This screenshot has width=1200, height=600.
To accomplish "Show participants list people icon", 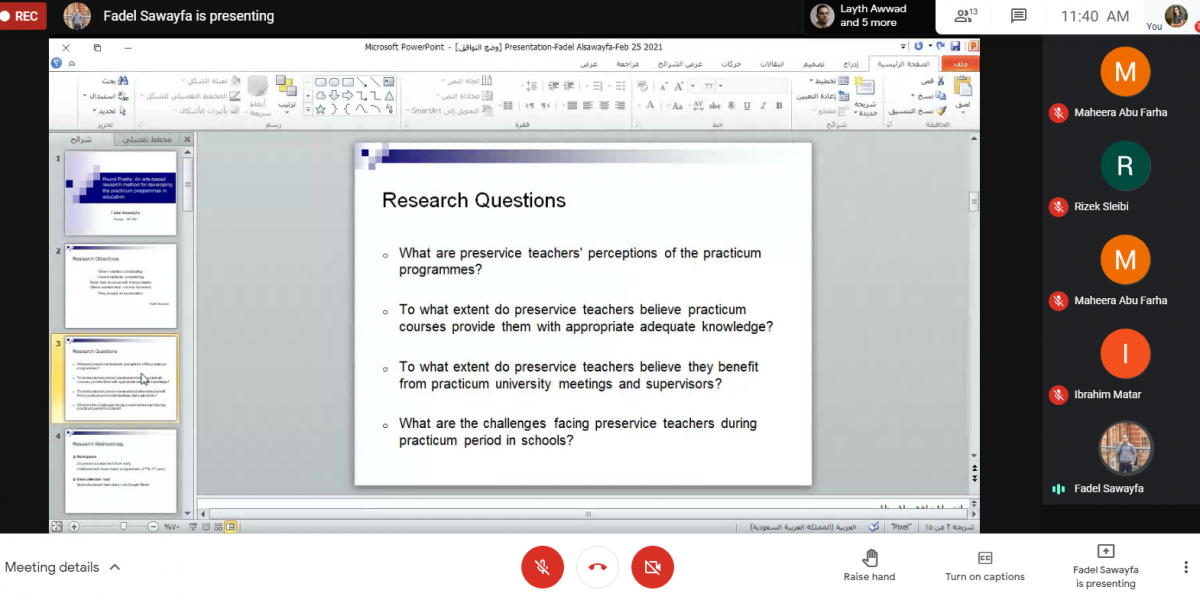I will point(965,16).
